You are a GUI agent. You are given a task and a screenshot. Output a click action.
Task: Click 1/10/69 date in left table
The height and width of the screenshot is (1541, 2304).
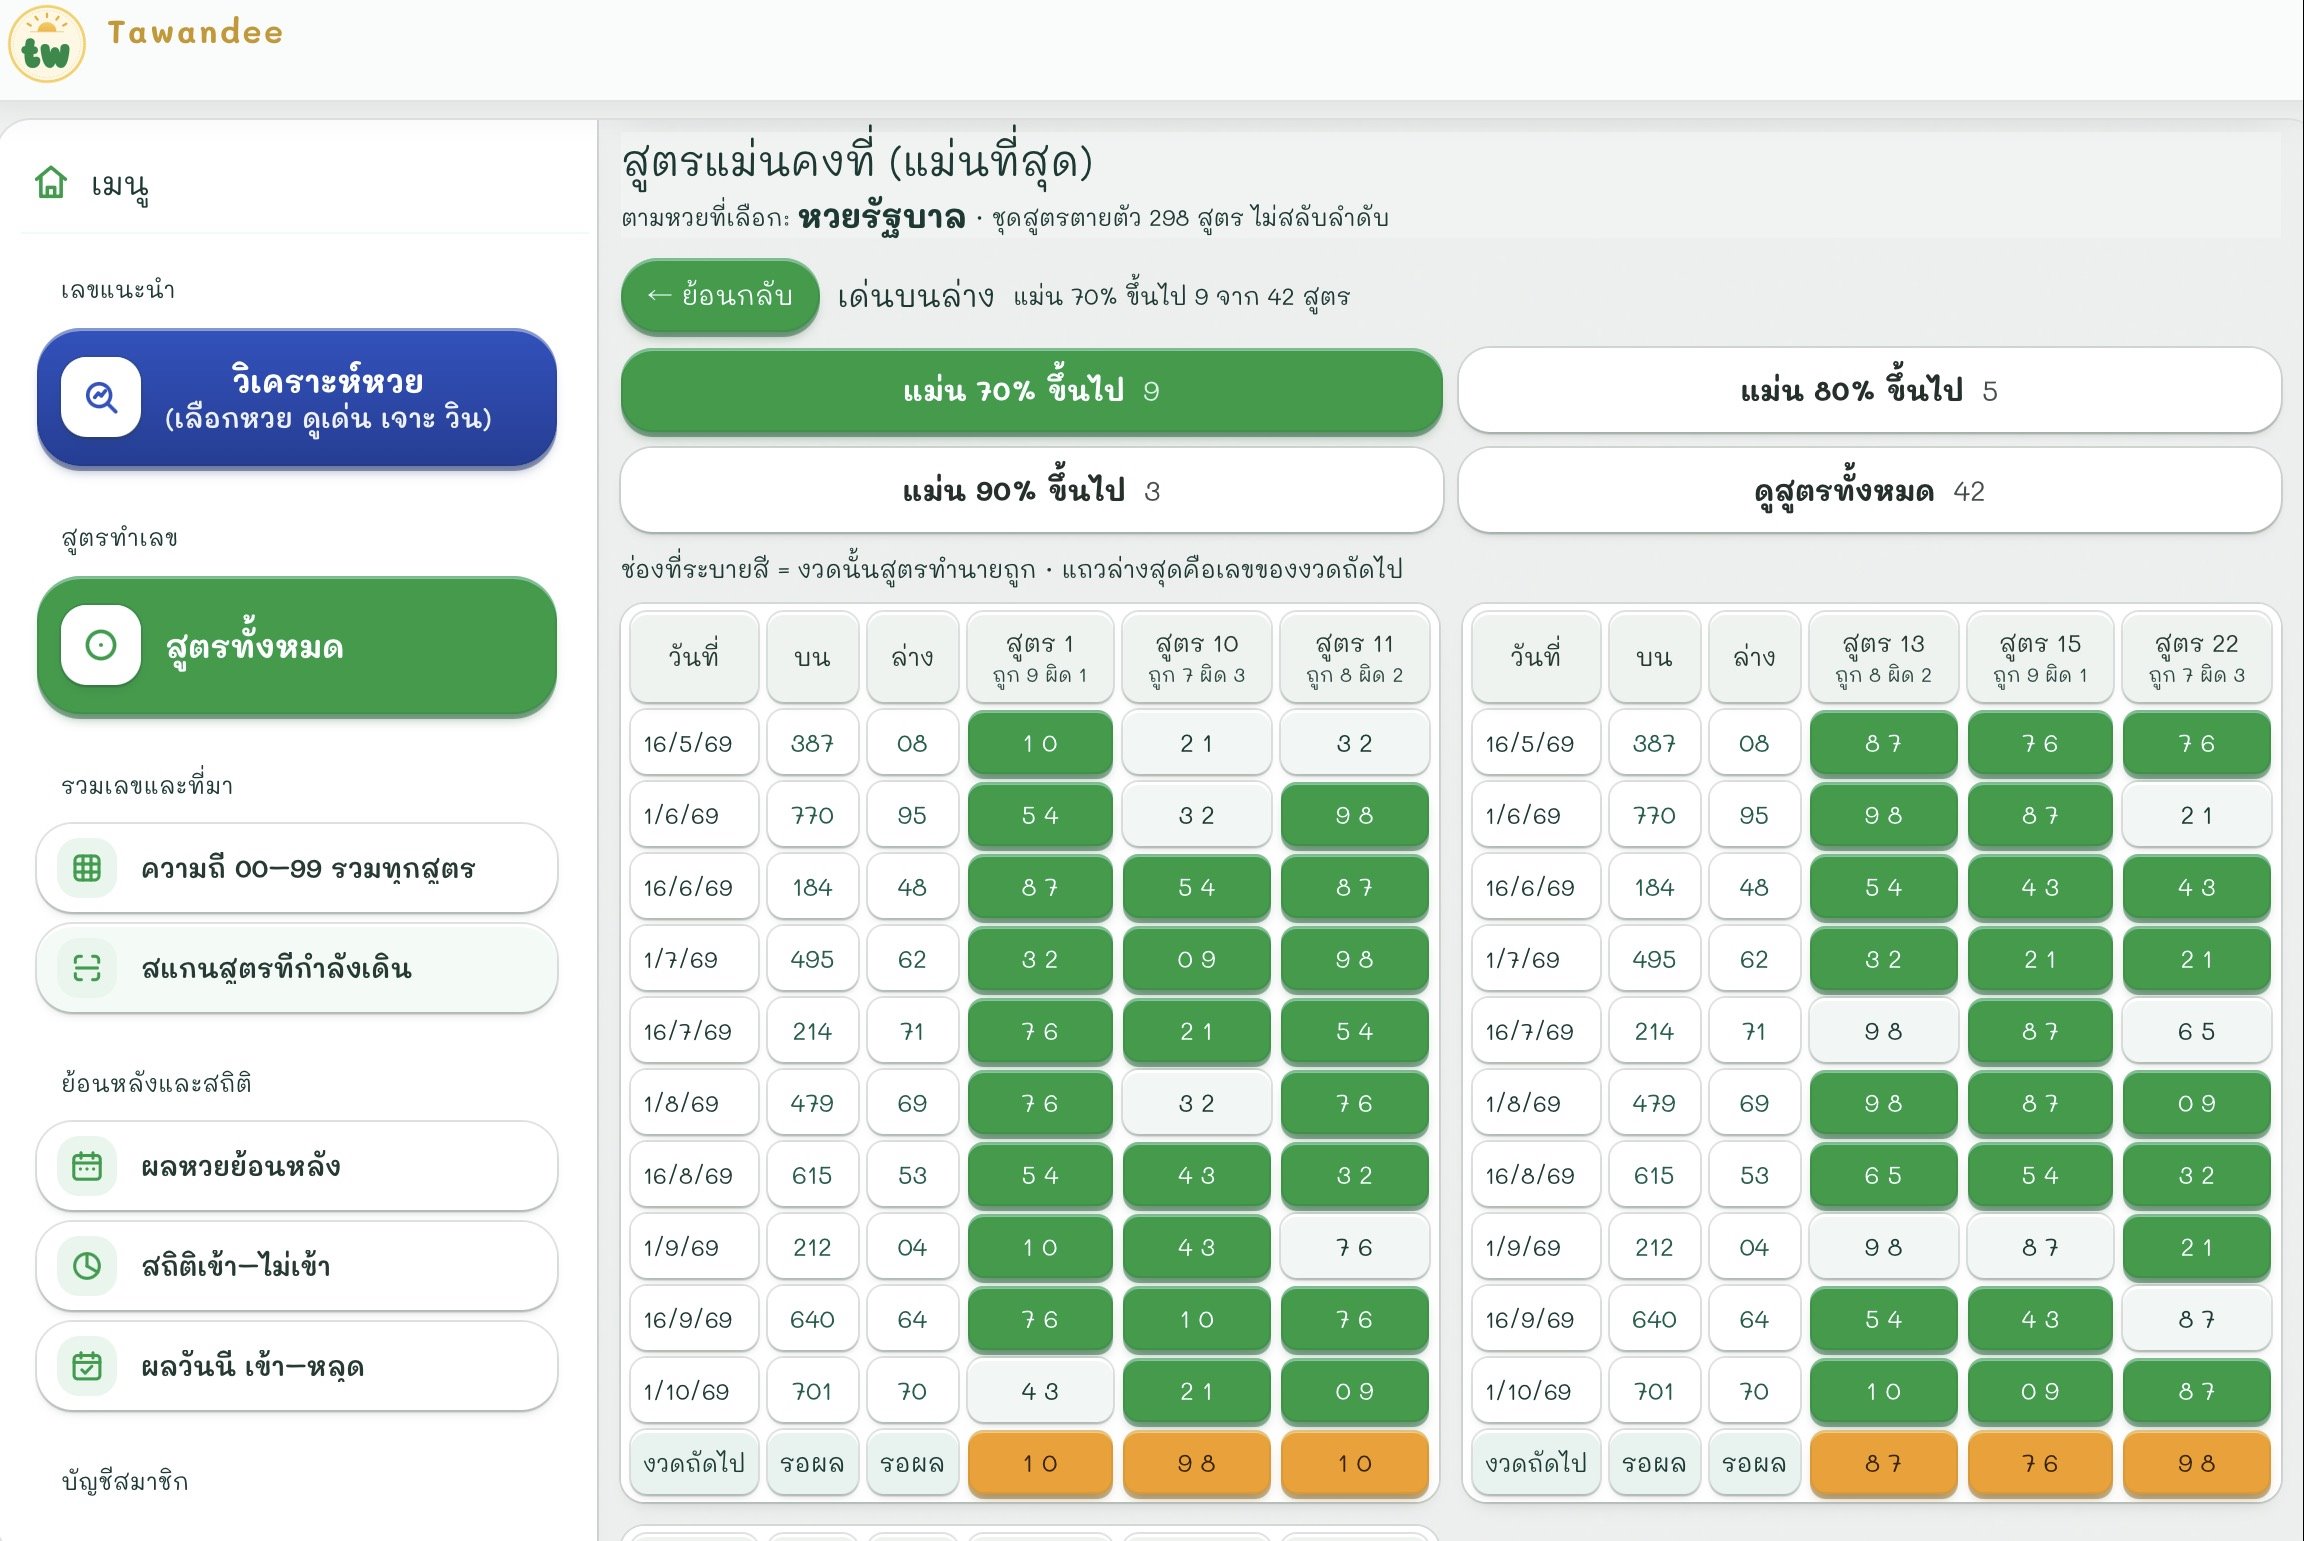pyautogui.click(x=694, y=1391)
